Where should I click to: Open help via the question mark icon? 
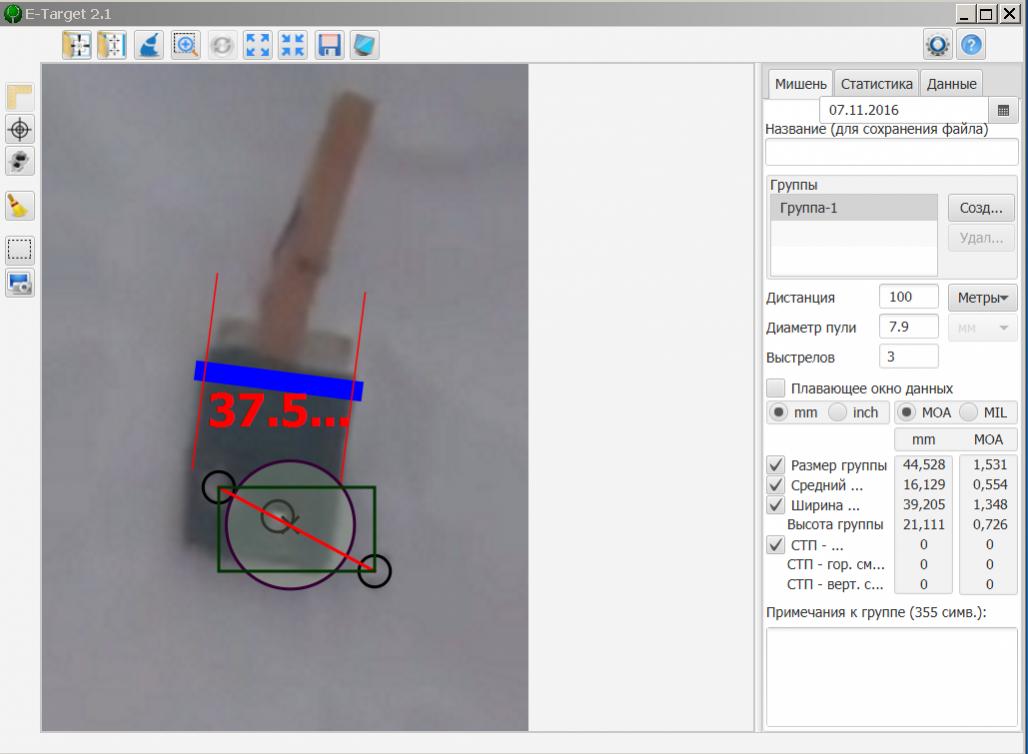click(971, 45)
